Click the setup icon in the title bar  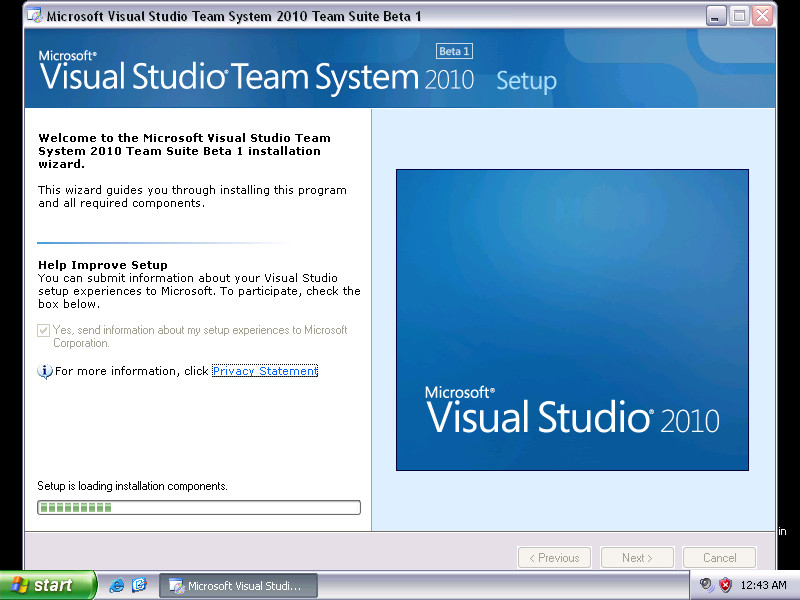pos(35,15)
